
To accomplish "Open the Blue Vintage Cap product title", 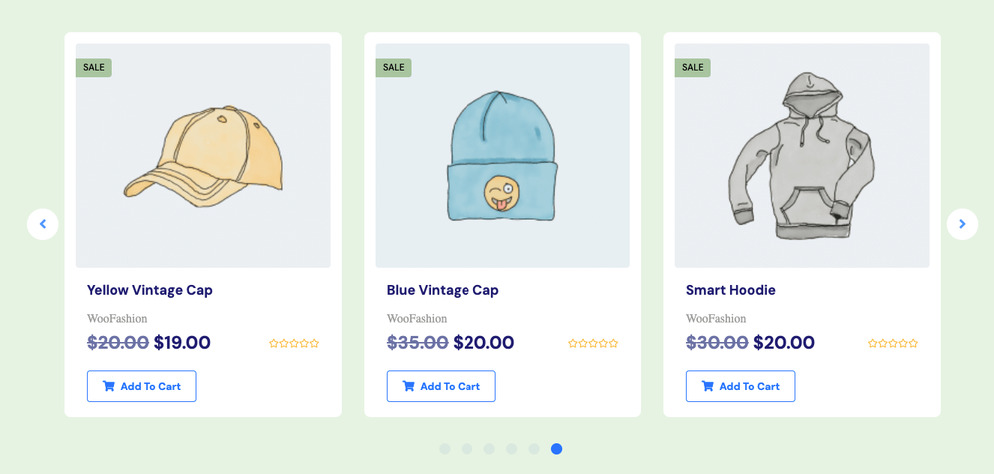I will (442, 290).
